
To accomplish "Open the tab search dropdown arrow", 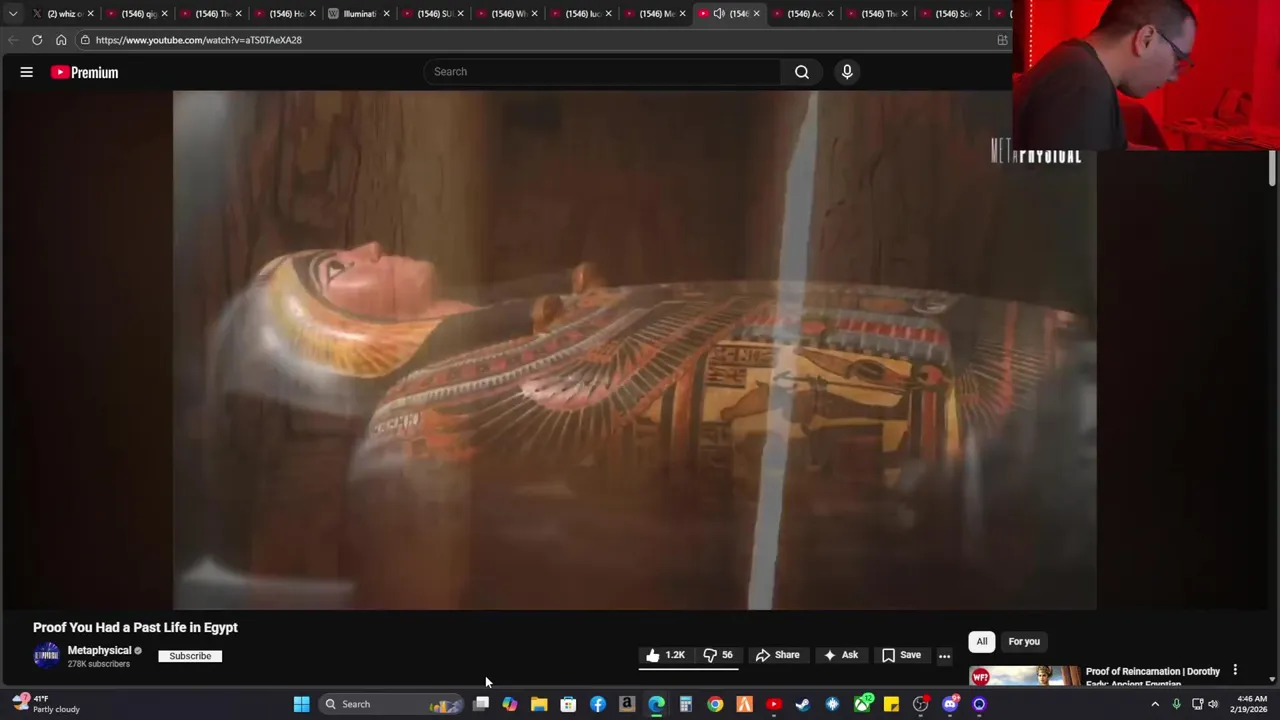I will point(12,13).
